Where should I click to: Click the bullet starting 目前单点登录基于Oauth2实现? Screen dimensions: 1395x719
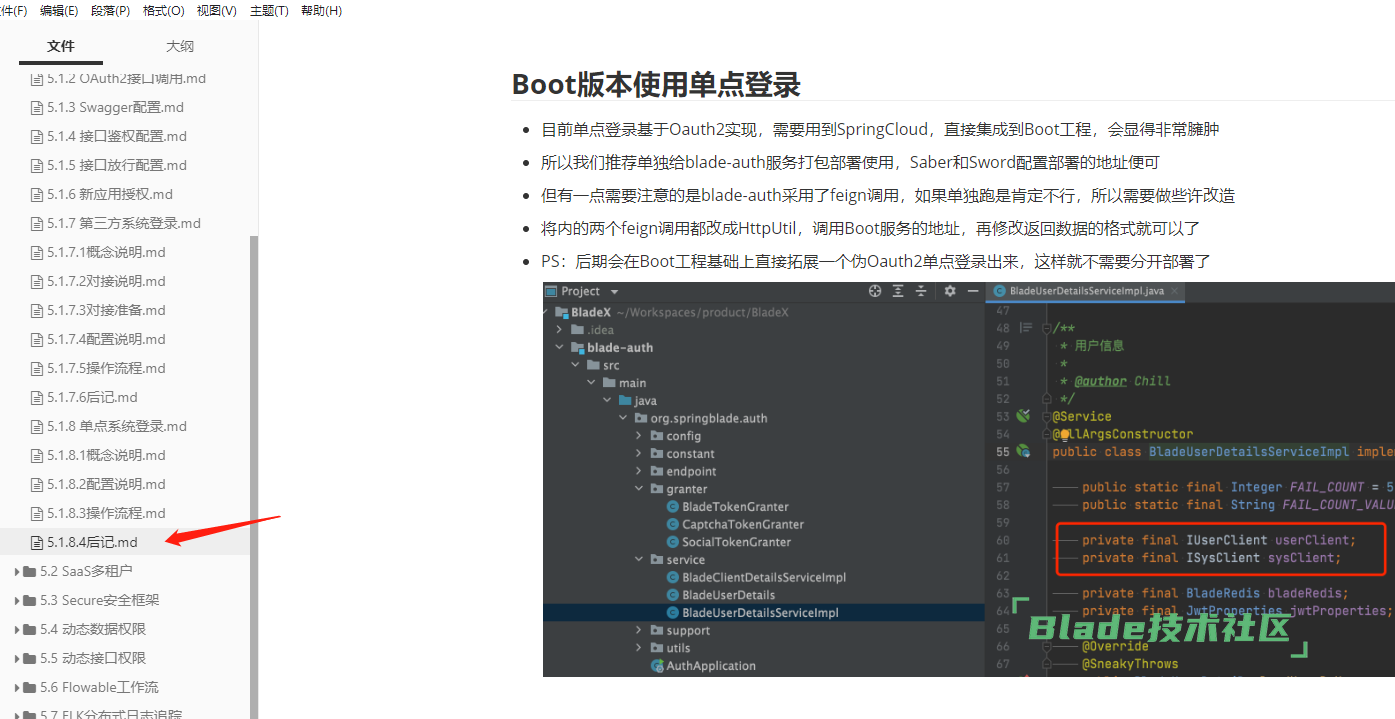(880, 129)
